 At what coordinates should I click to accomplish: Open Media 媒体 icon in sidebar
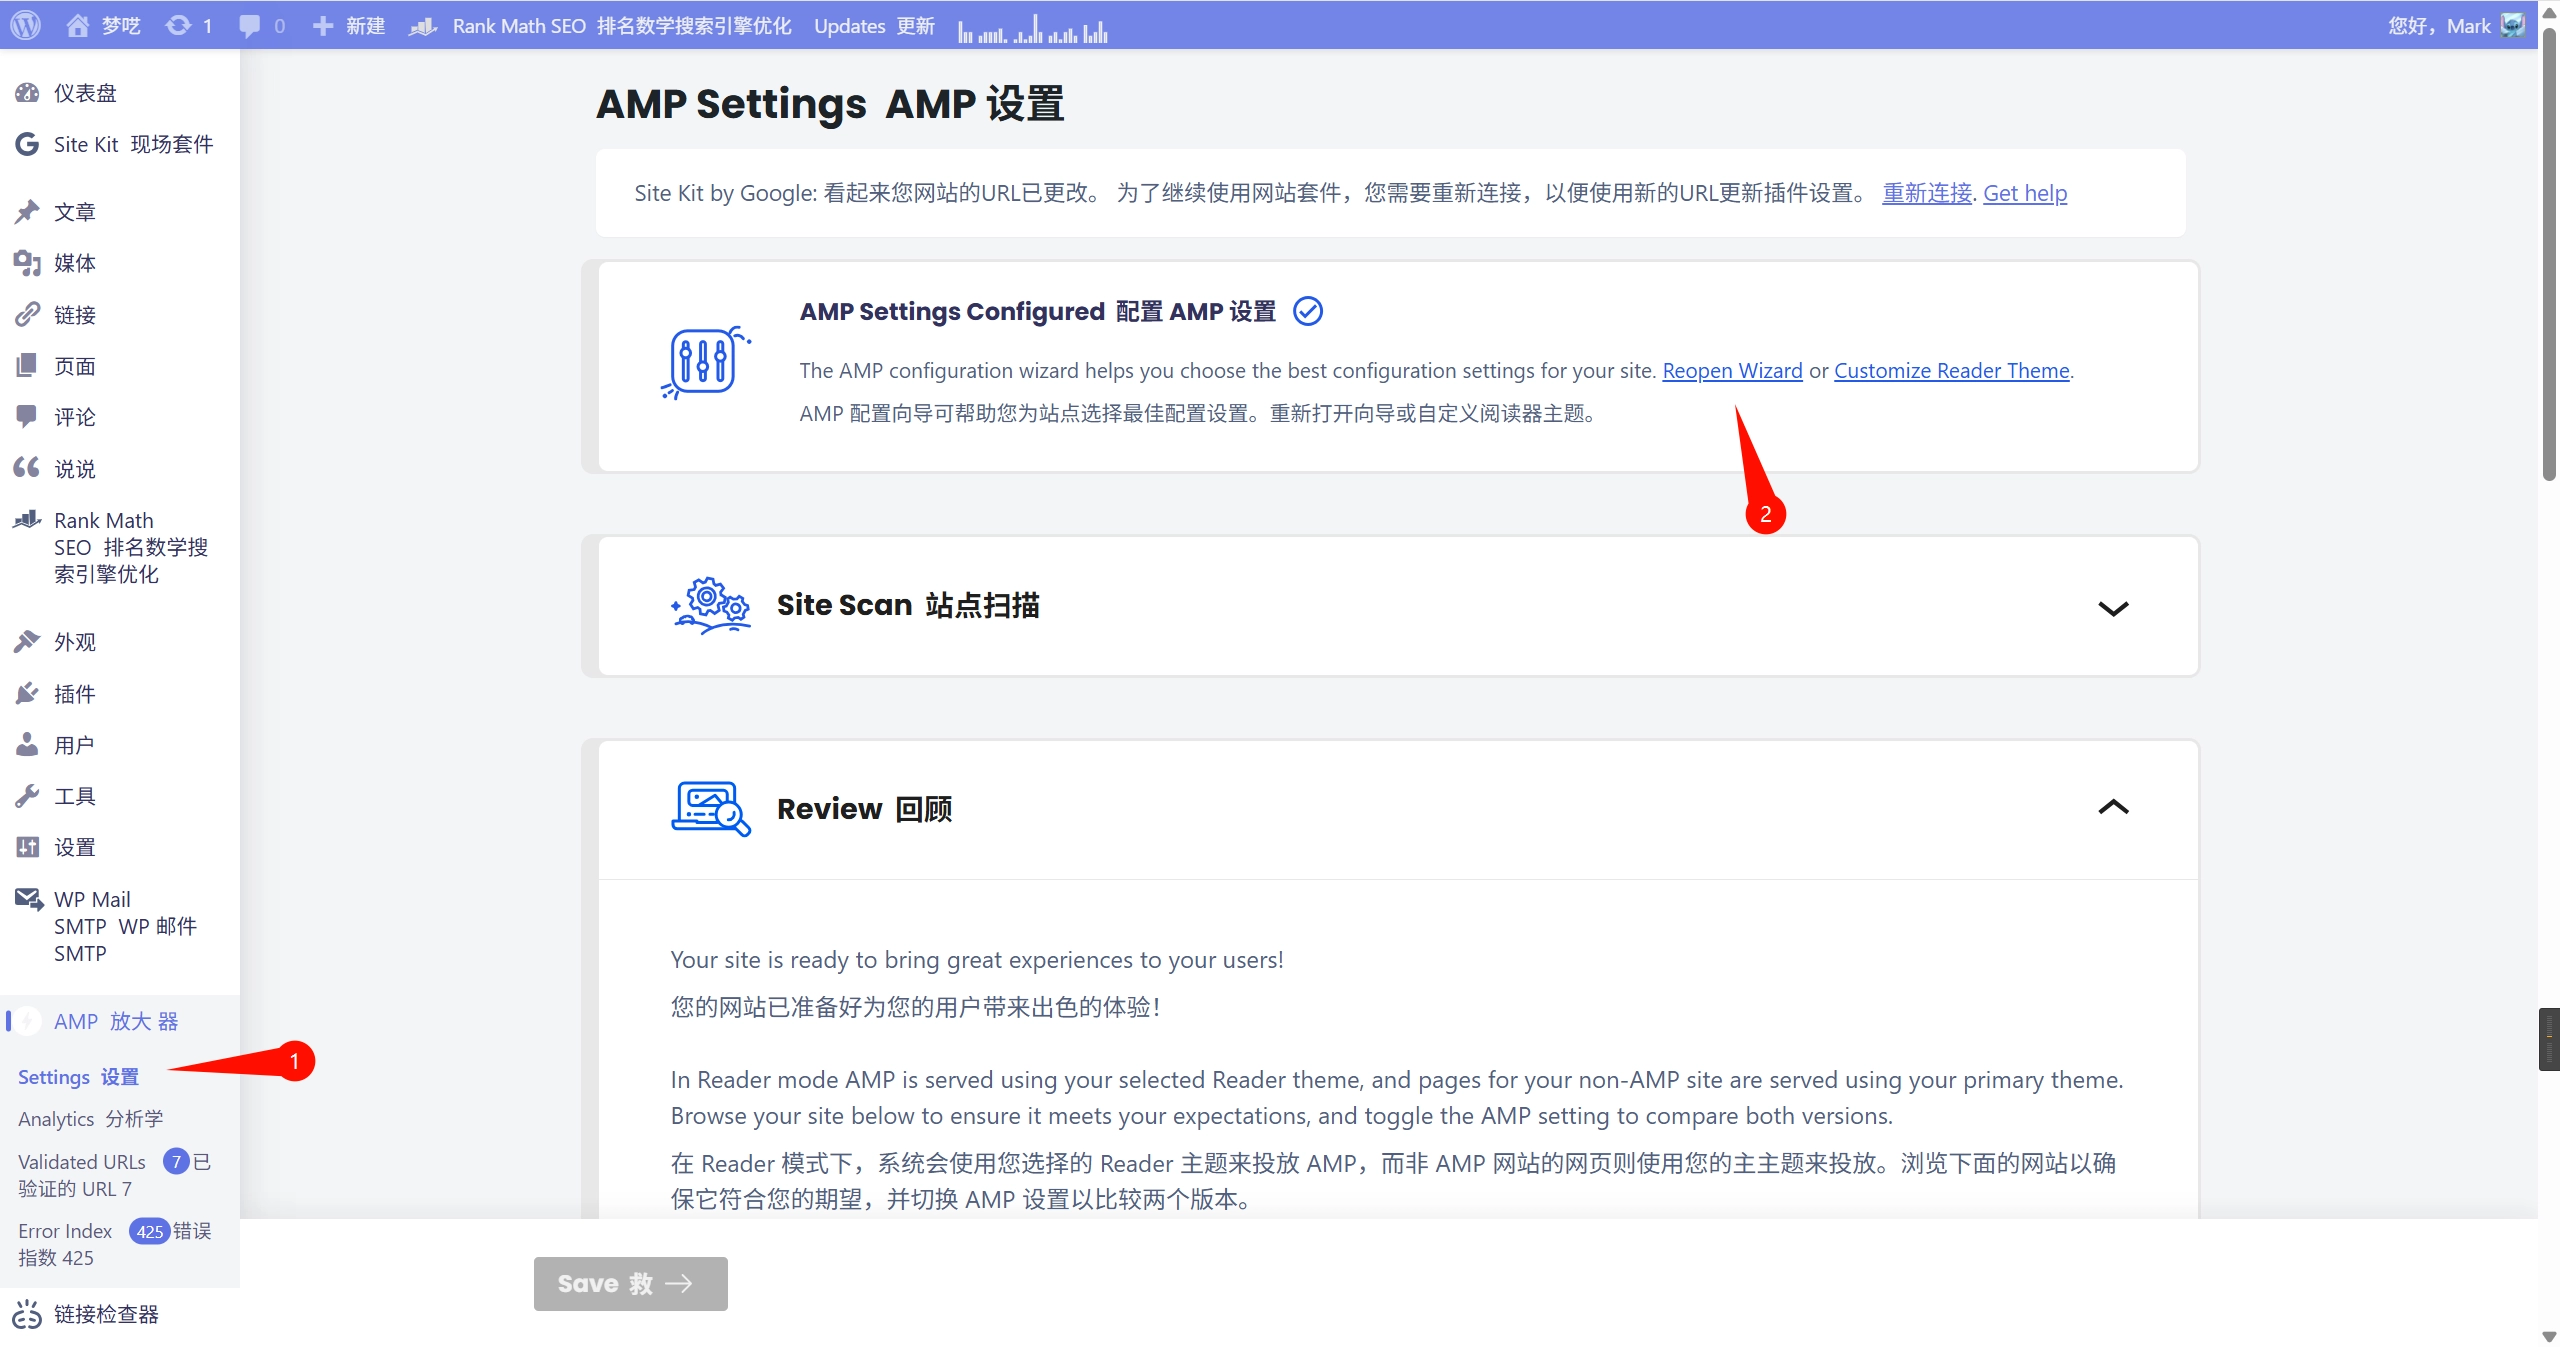point(27,263)
